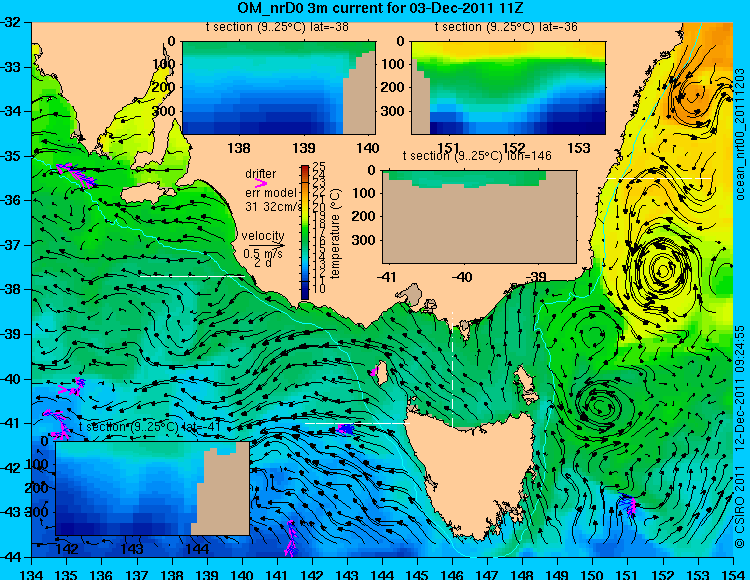Click the 'velocity' legend label
The width and height of the screenshot is (750, 580).
[263, 236]
